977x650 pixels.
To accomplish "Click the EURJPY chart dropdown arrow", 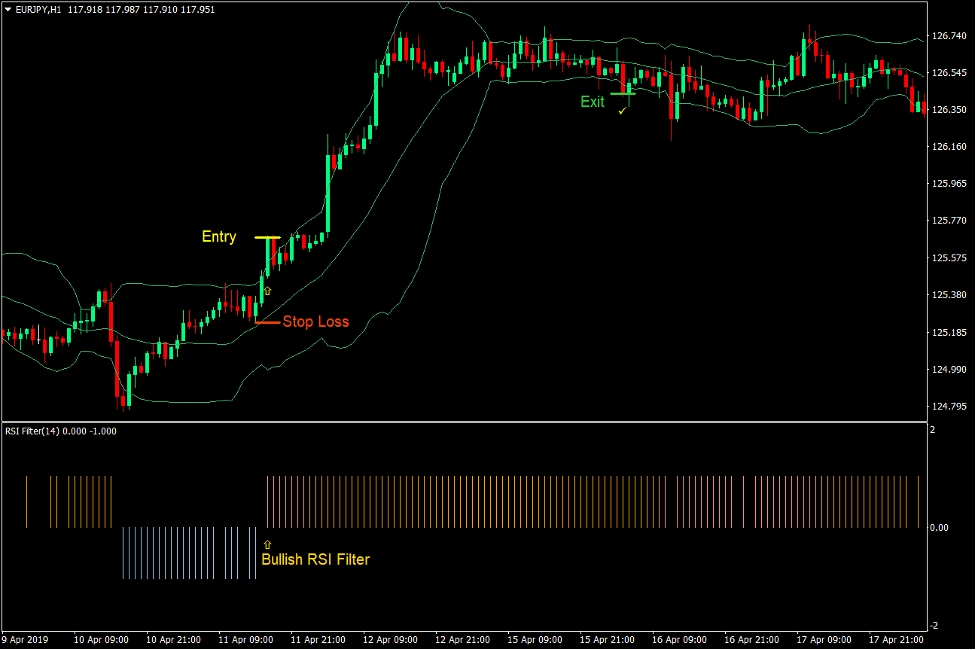I will click(x=8, y=9).
